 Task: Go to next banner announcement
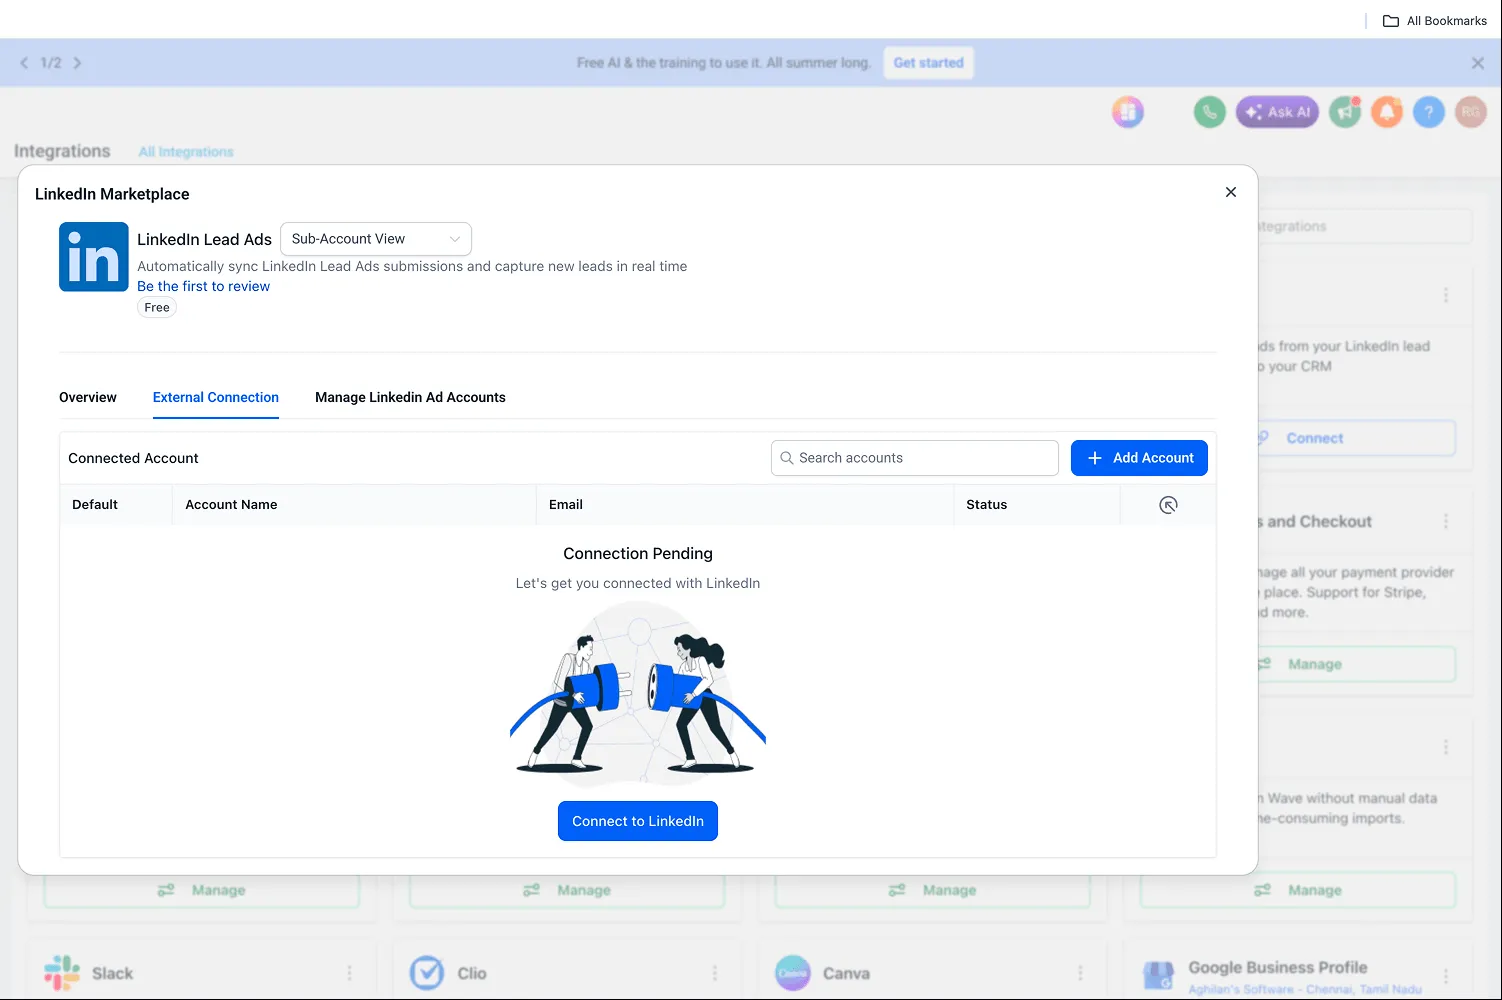77,62
